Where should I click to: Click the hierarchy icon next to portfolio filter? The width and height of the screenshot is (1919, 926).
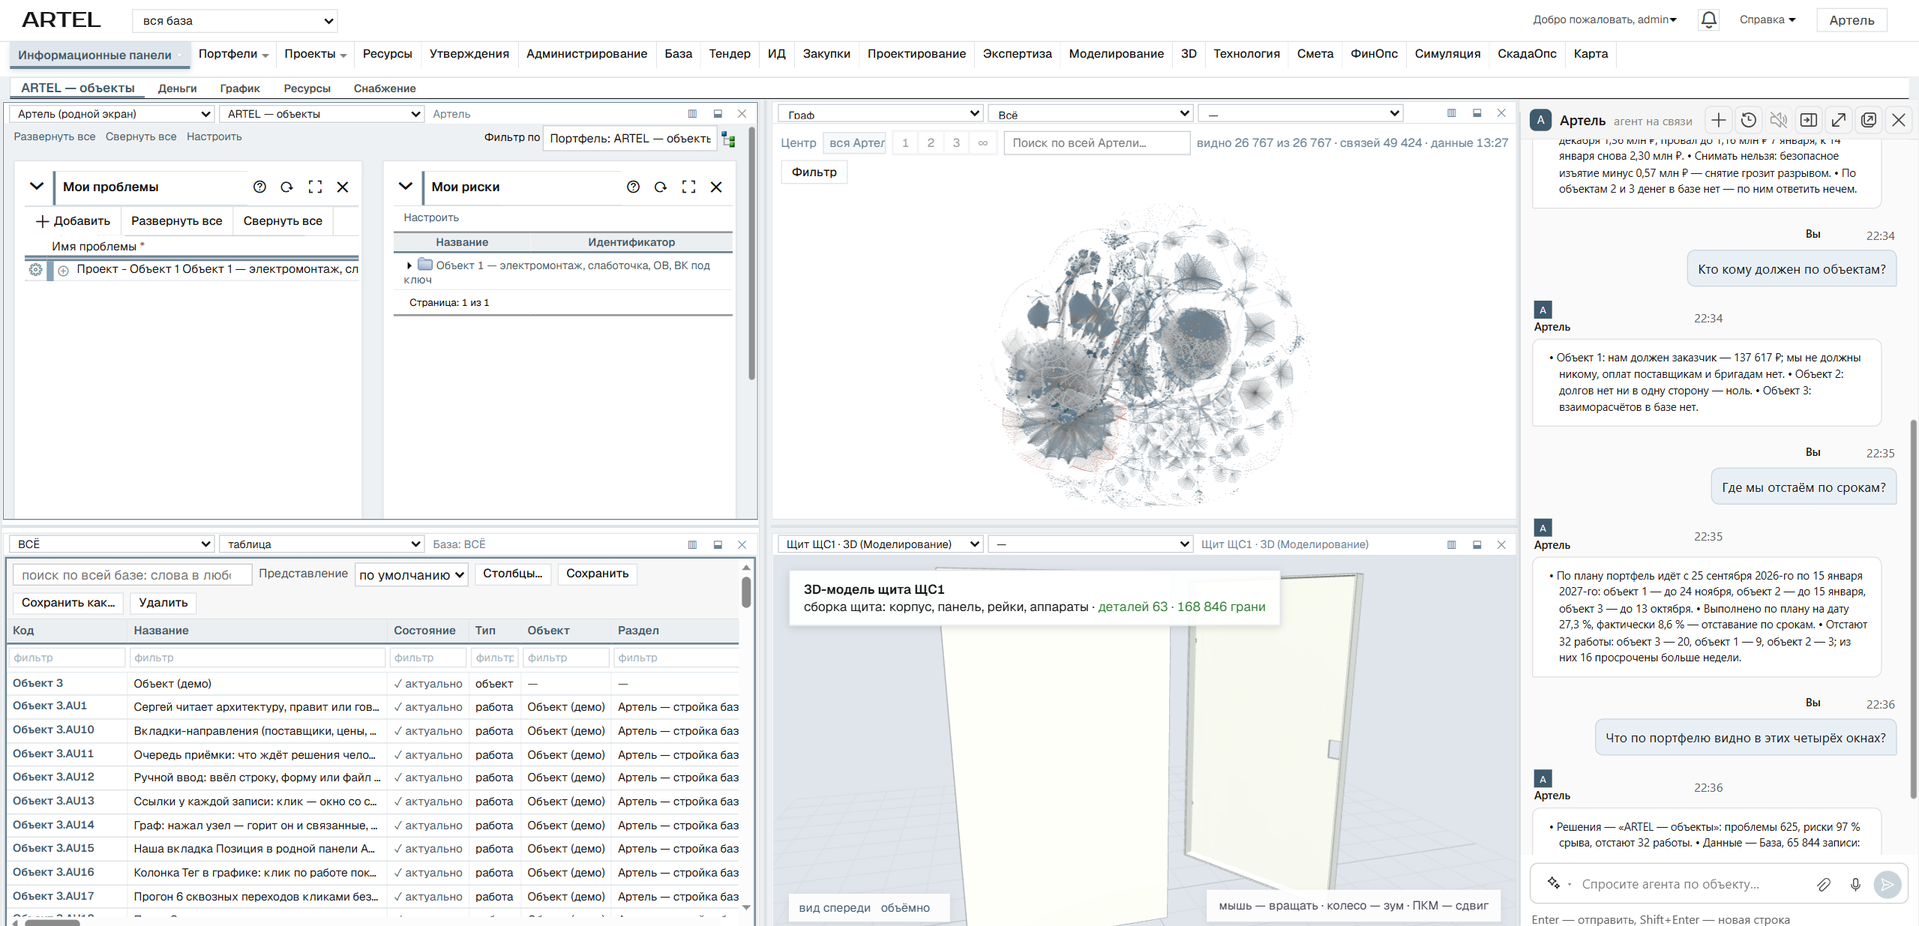click(729, 139)
